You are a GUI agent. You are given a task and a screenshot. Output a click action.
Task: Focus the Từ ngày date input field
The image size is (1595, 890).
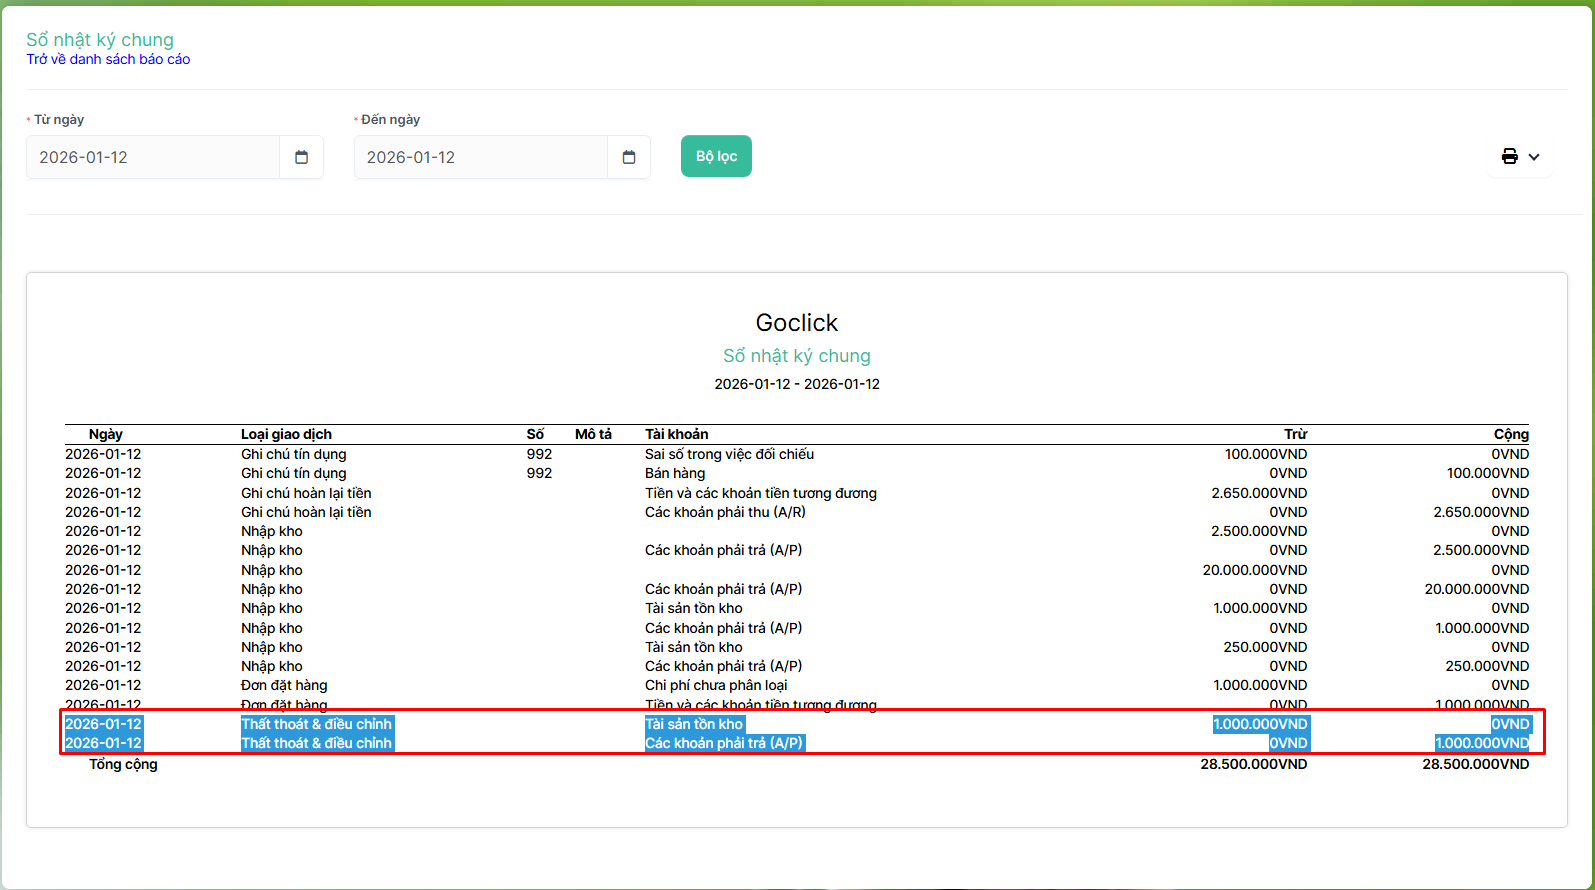click(x=152, y=157)
